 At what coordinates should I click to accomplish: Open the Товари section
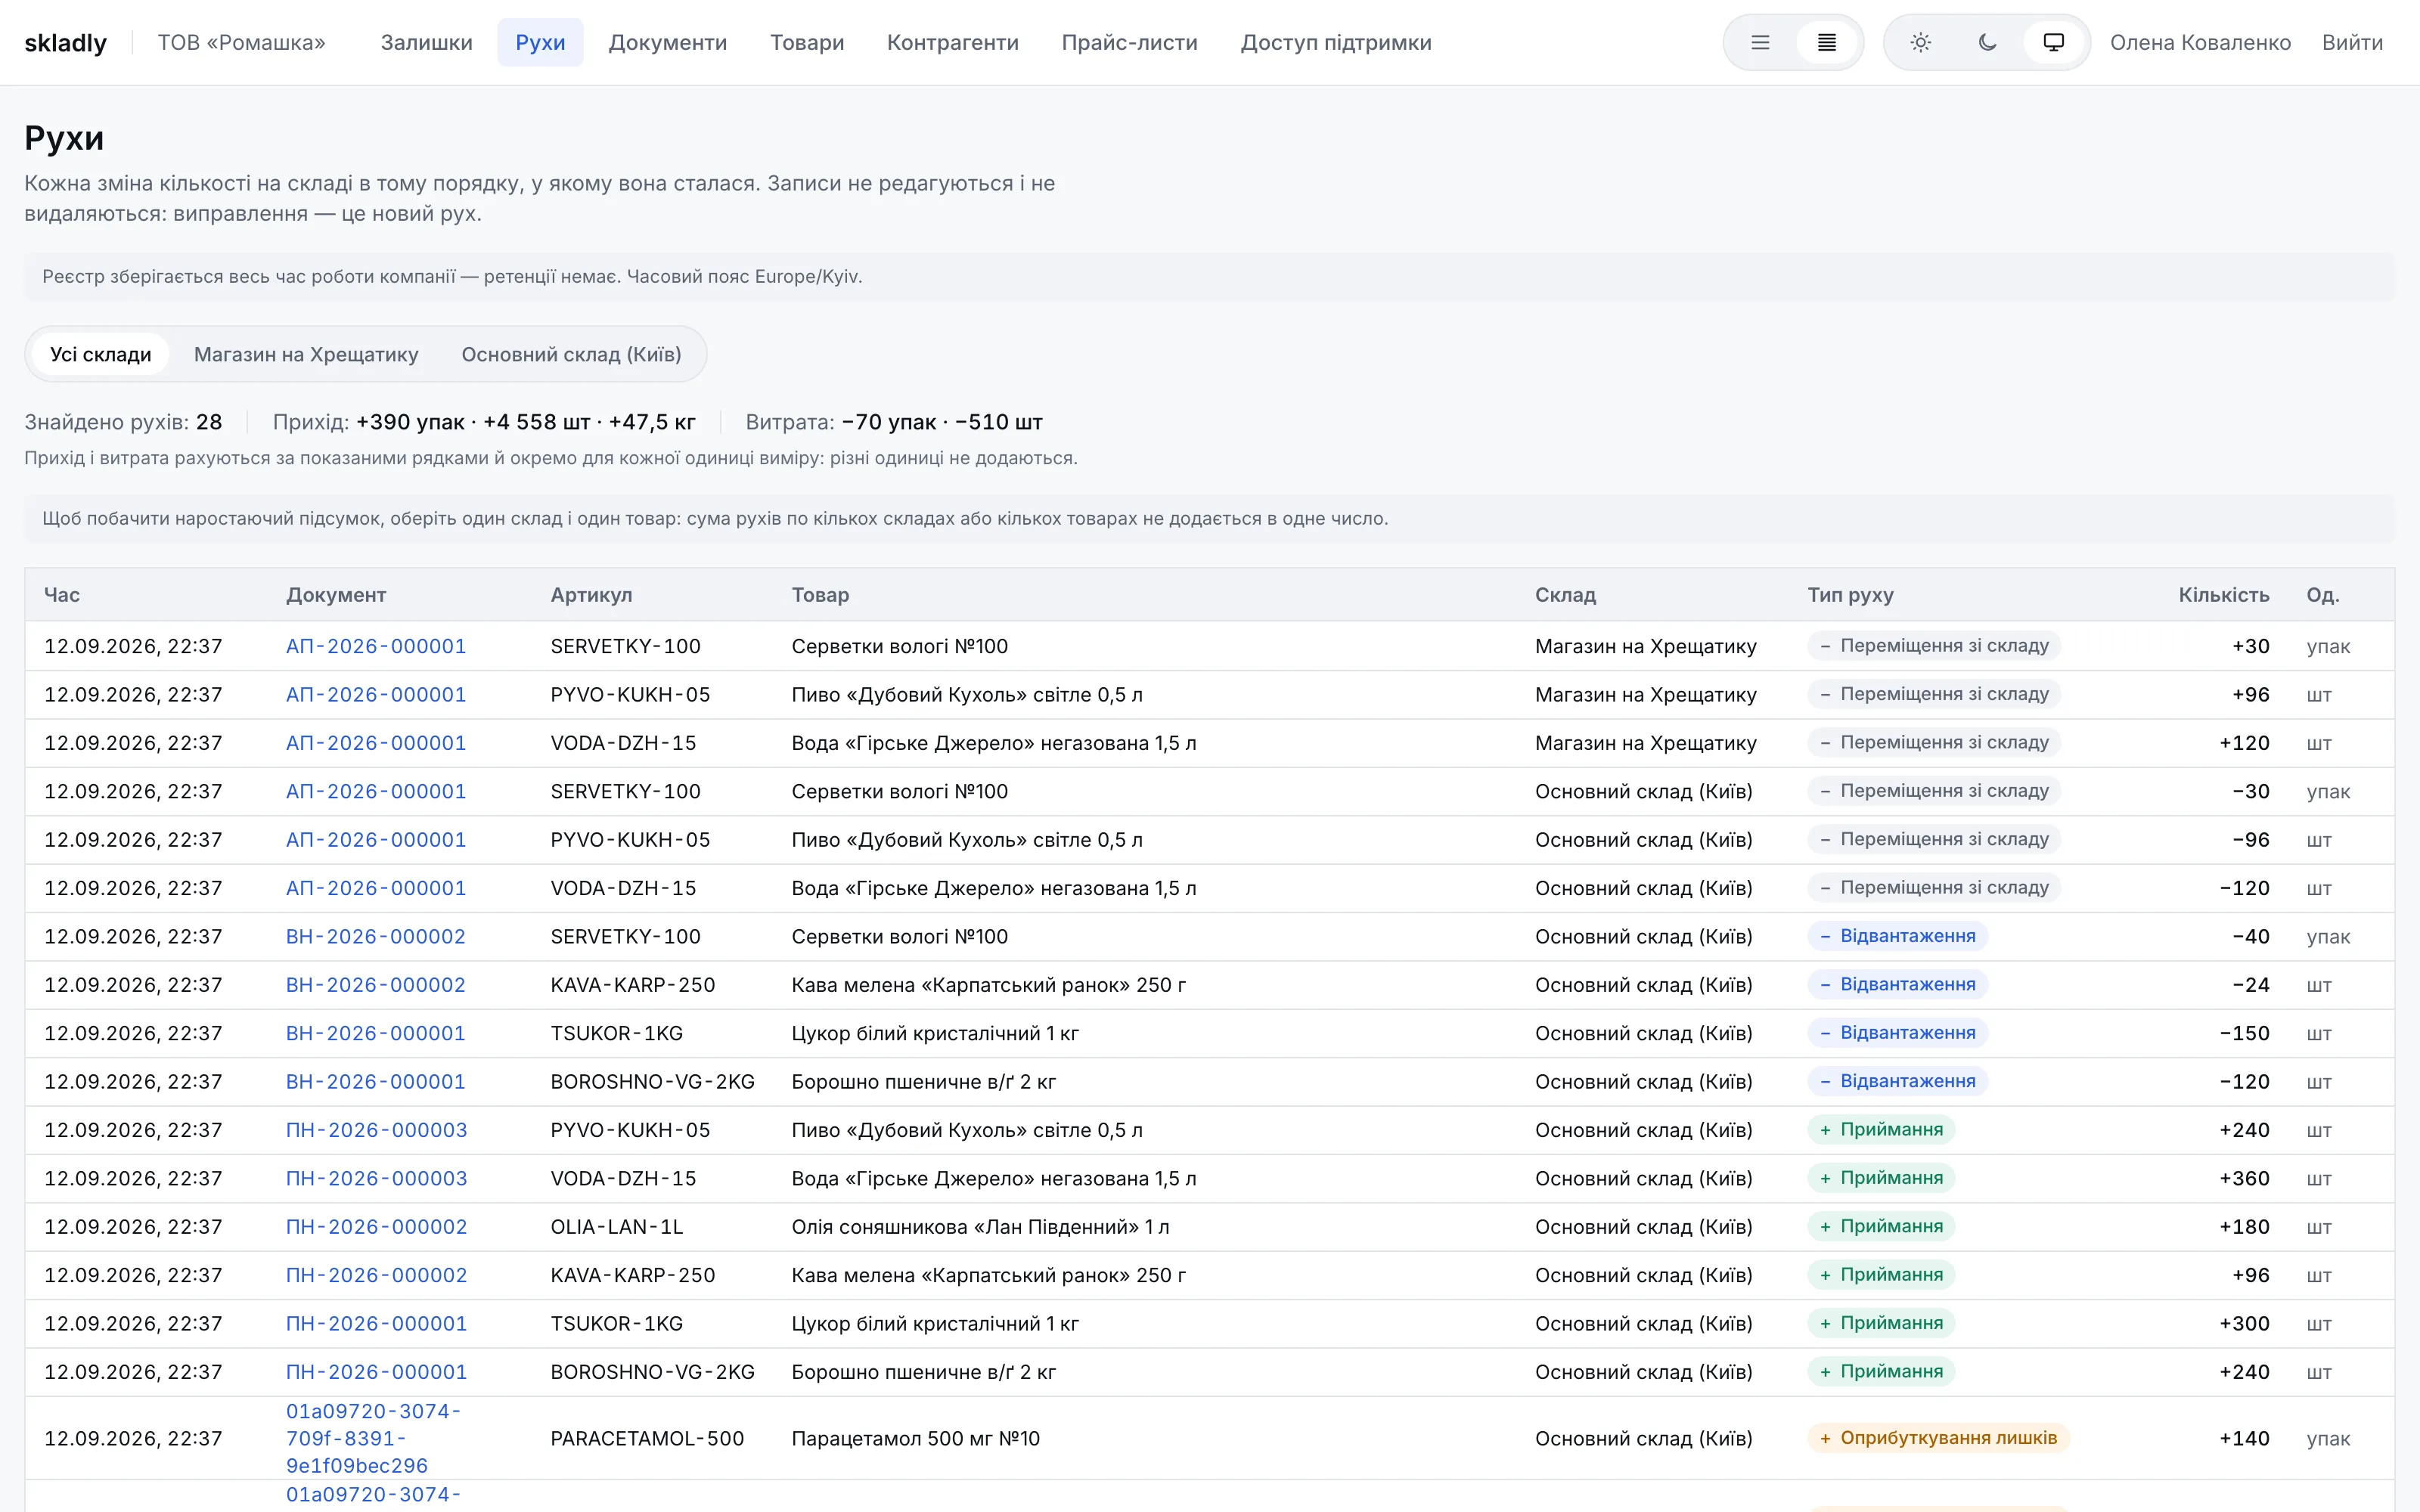[807, 43]
